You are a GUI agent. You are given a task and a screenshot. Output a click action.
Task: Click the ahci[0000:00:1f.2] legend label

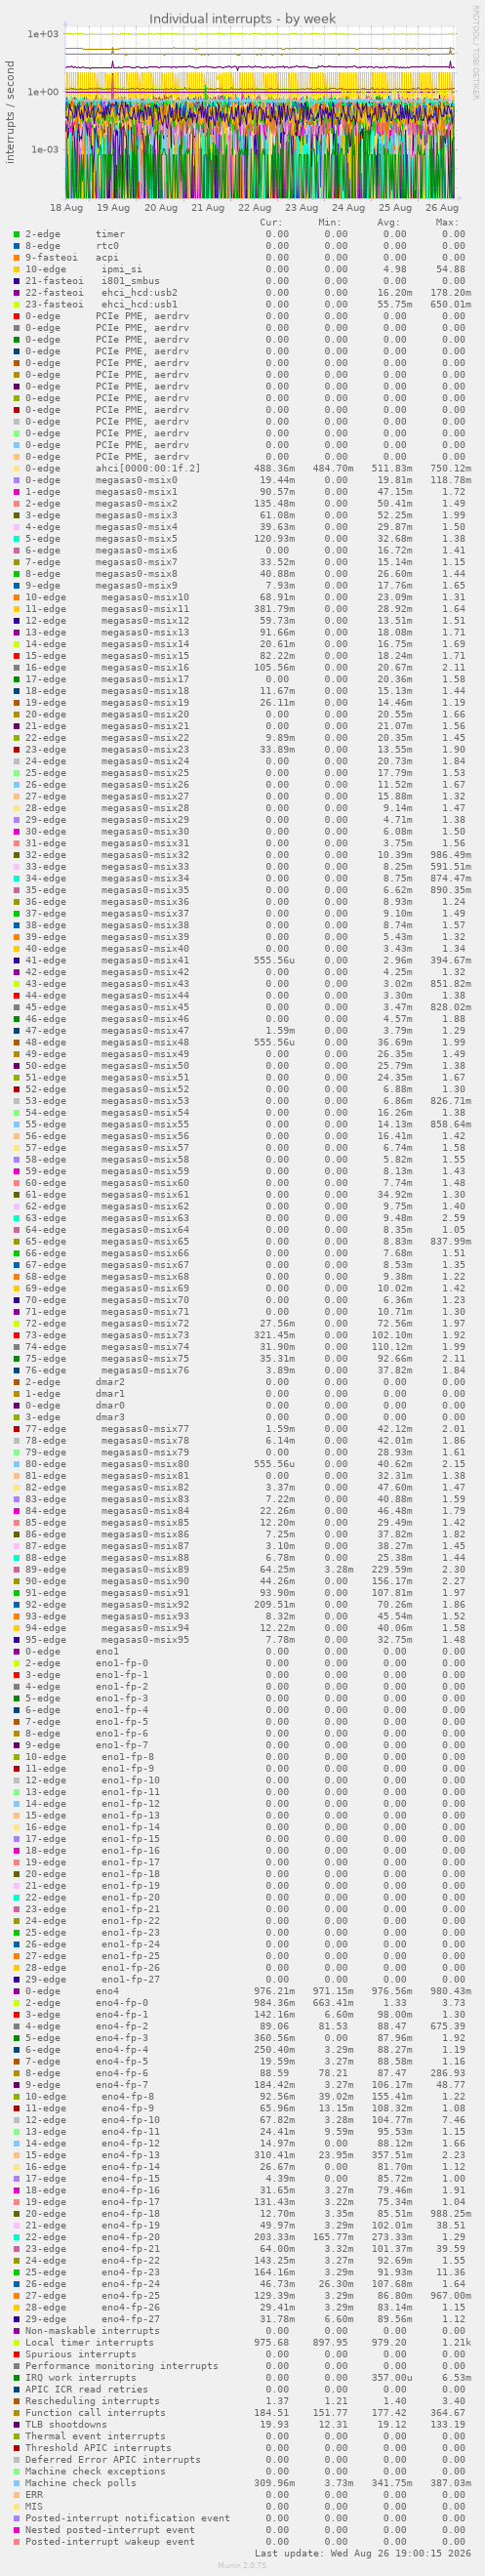click(x=148, y=468)
